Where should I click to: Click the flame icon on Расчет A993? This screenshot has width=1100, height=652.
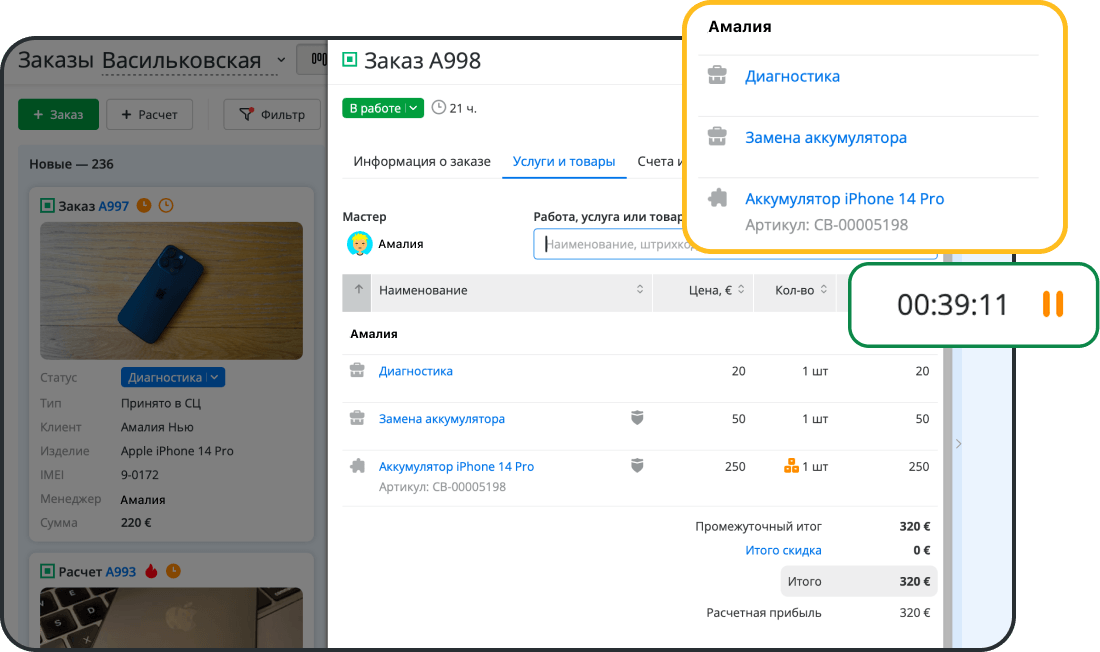152,572
